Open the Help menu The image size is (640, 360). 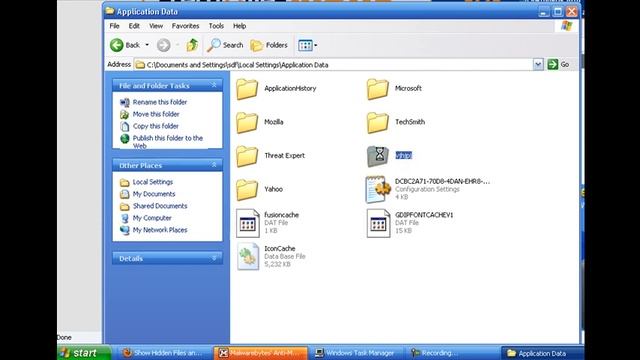click(239, 26)
